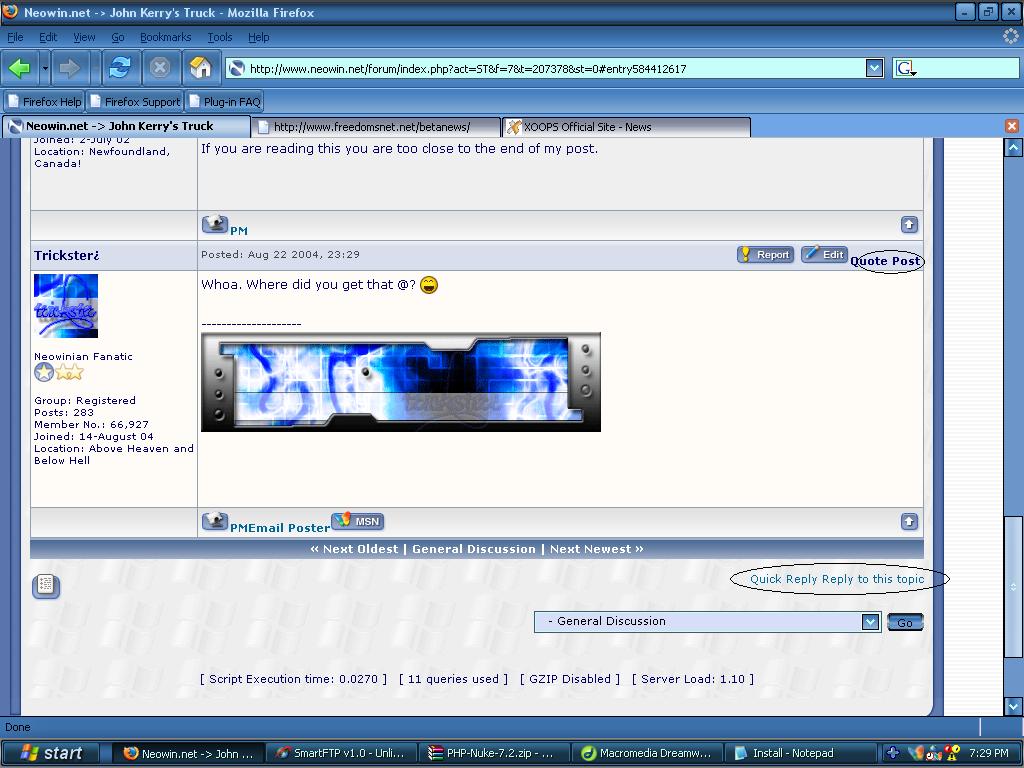Screen dimensions: 1024x768
Task: Switch to the Neowin.net John Kerry's Truck tab
Action: (x=127, y=126)
